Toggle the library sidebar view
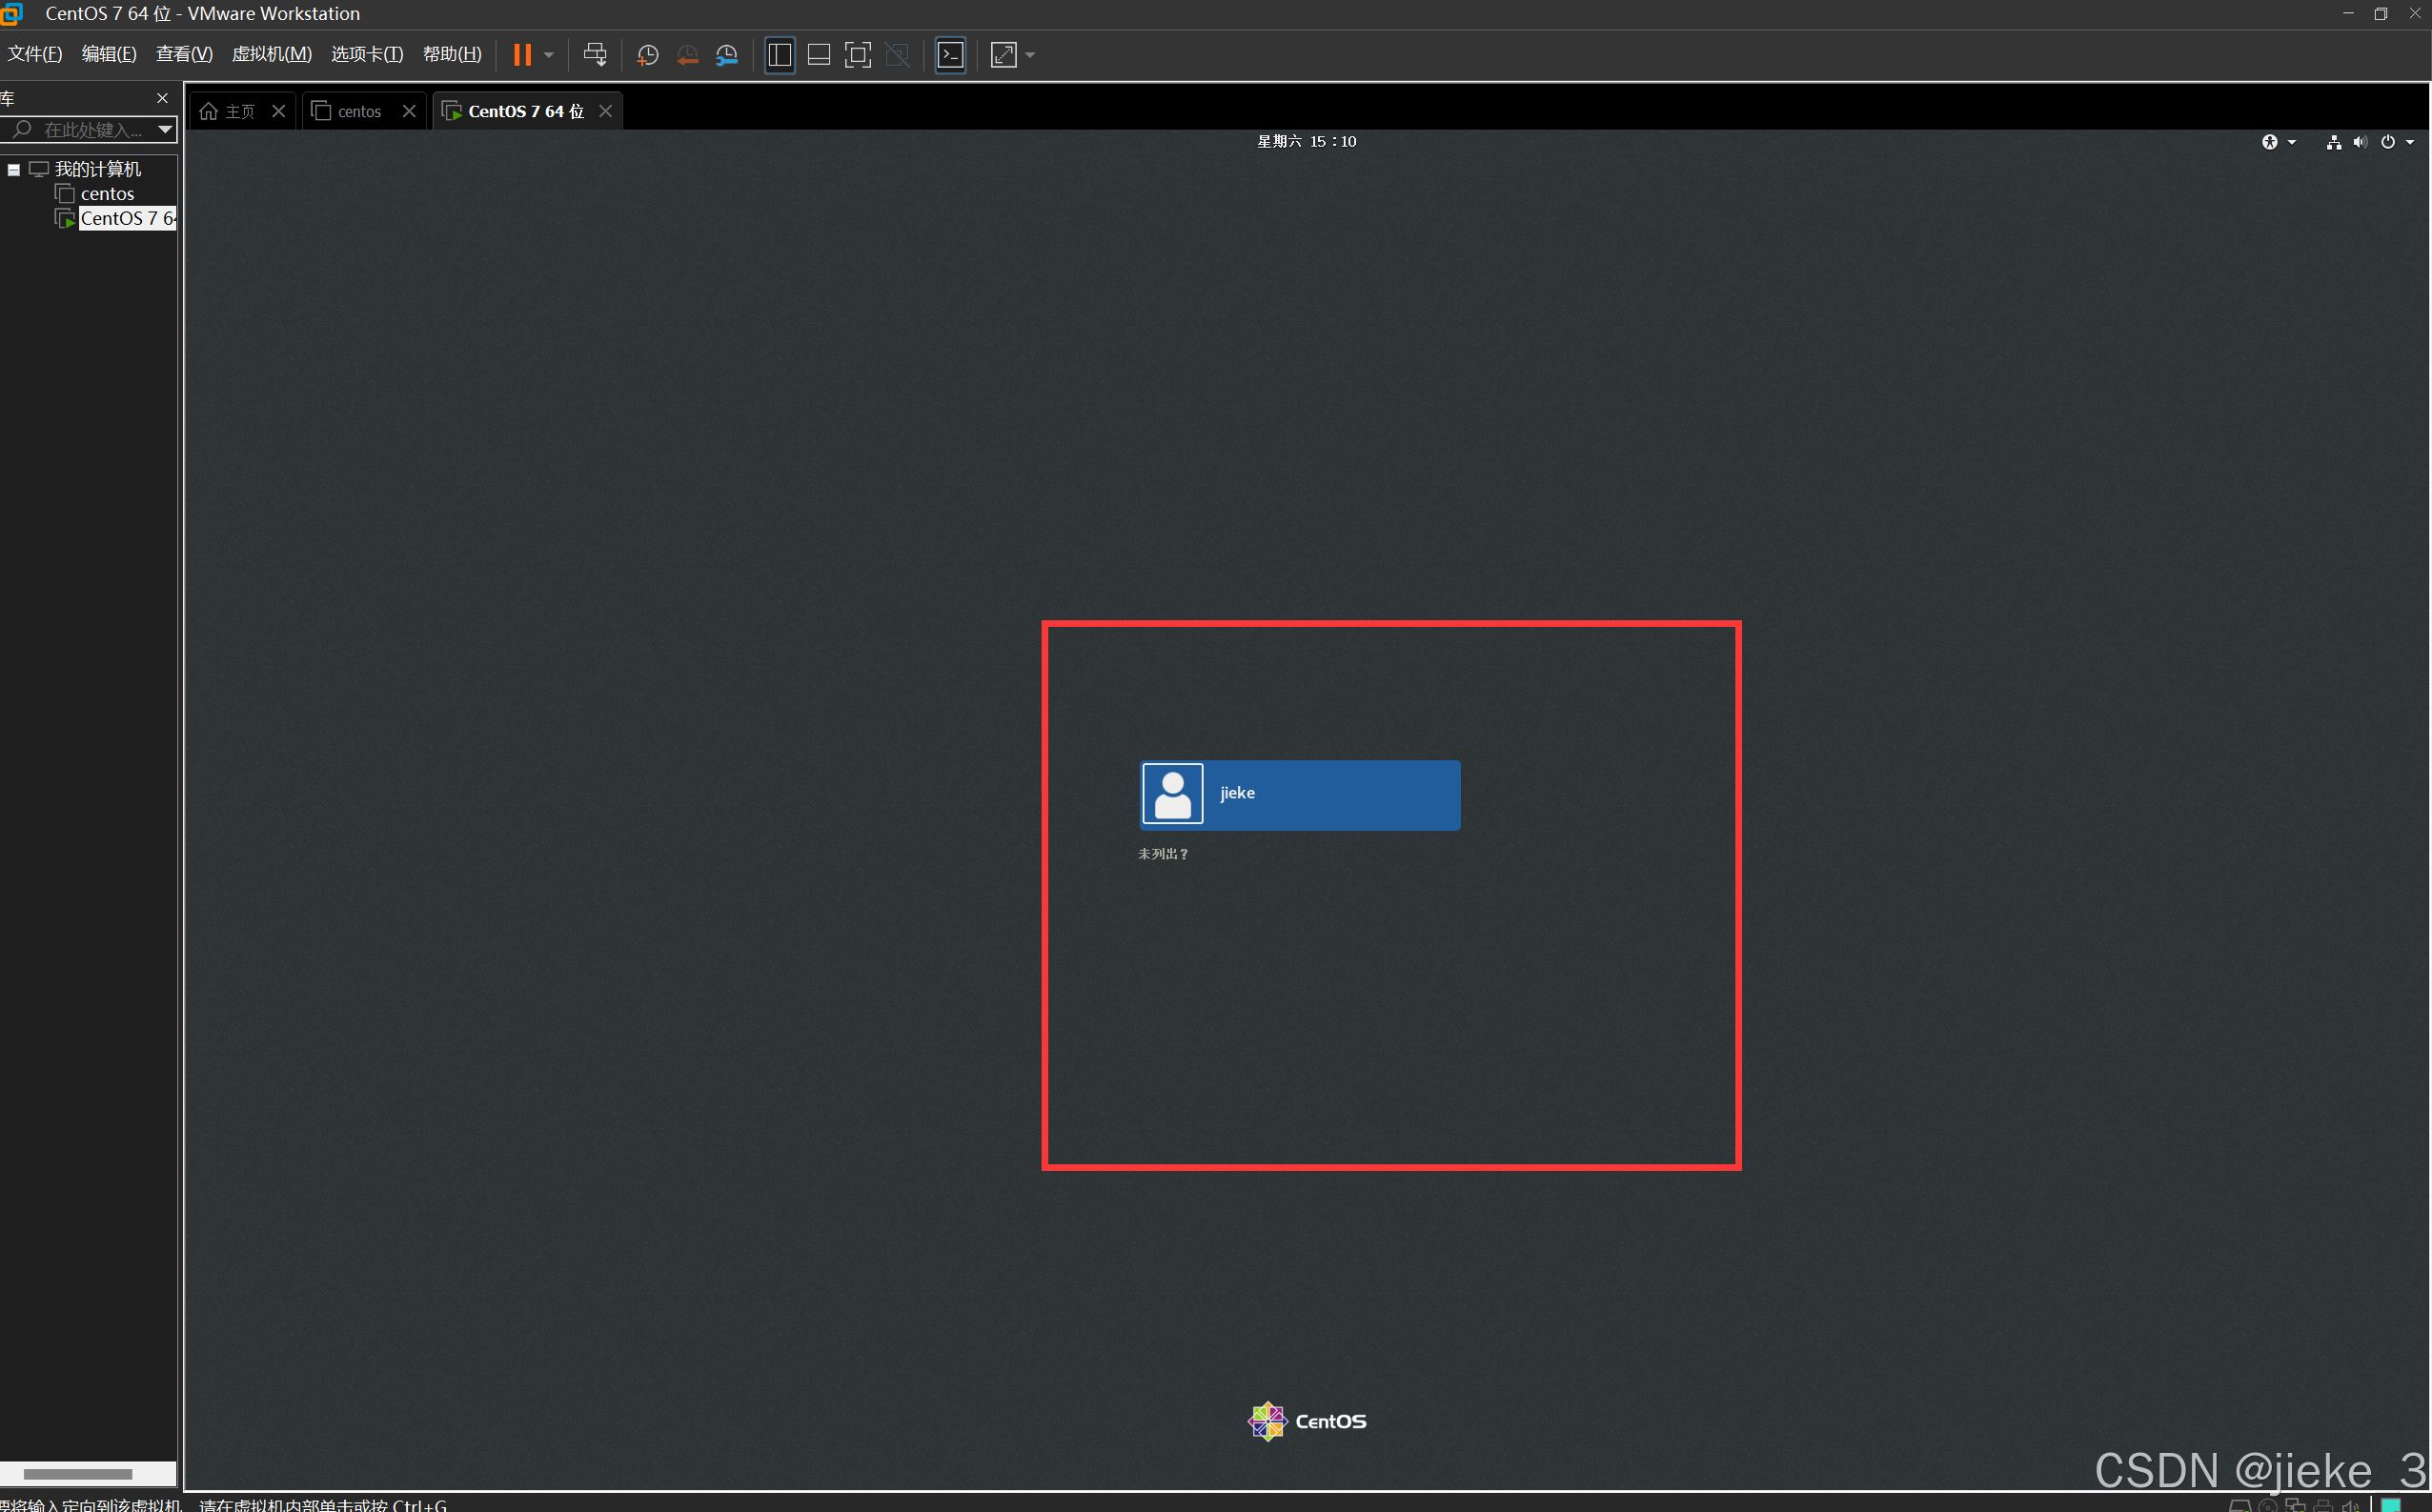 [779, 55]
